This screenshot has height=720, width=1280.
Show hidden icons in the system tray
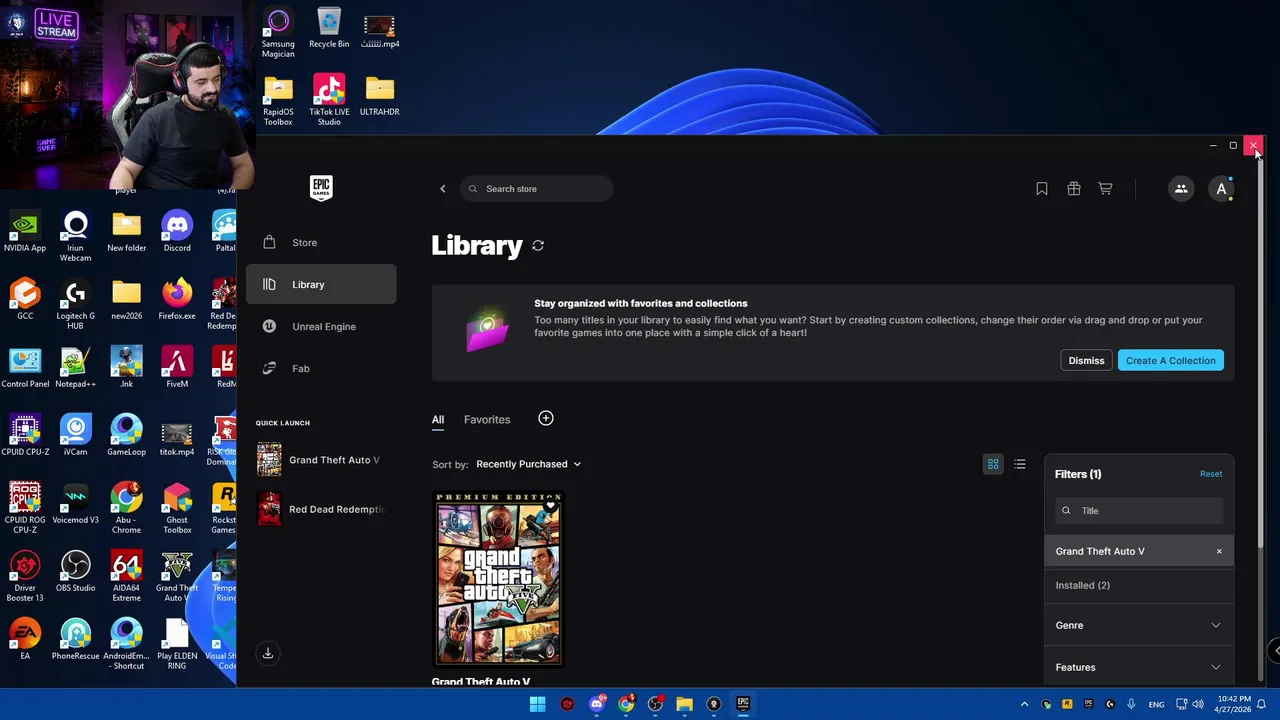click(x=1024, y=704)
